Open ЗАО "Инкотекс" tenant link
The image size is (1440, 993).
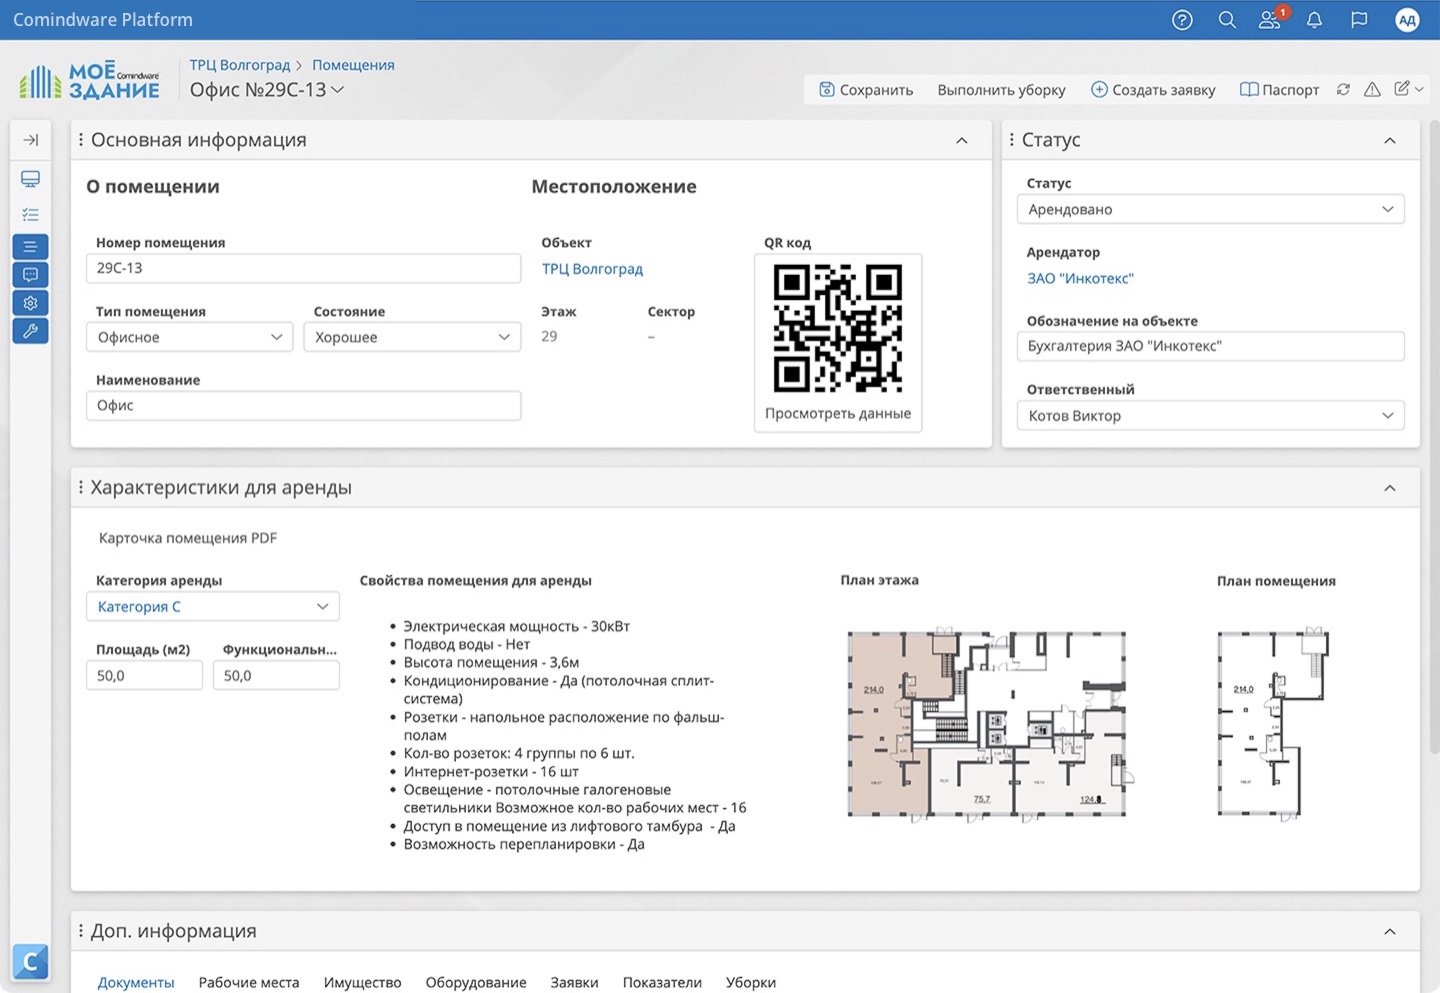pos(1080,278)
